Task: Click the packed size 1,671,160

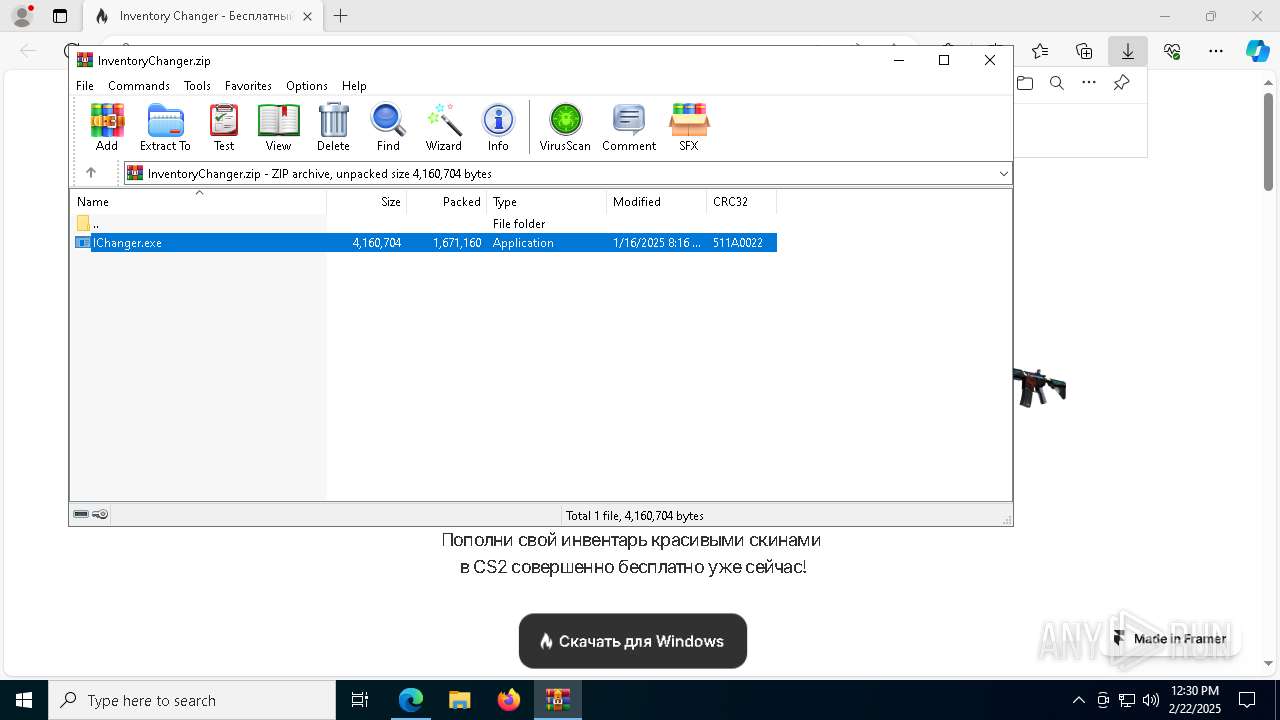Action: pyautogui.click(x=457, y=243)
